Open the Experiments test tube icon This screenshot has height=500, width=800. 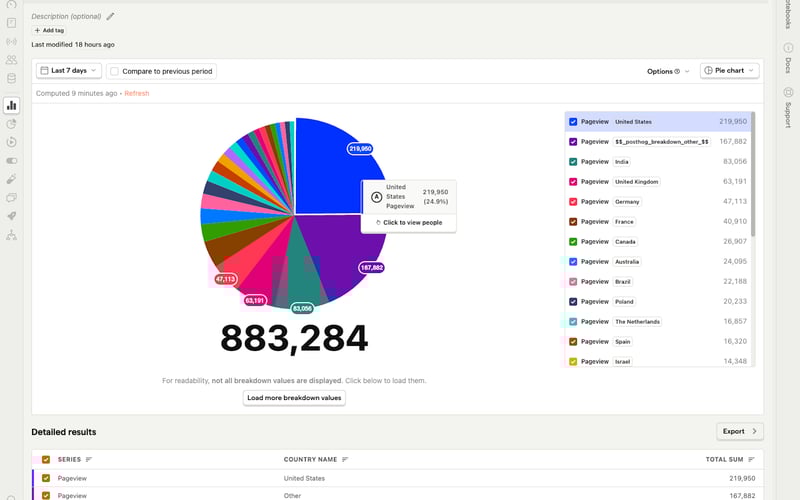11,179
